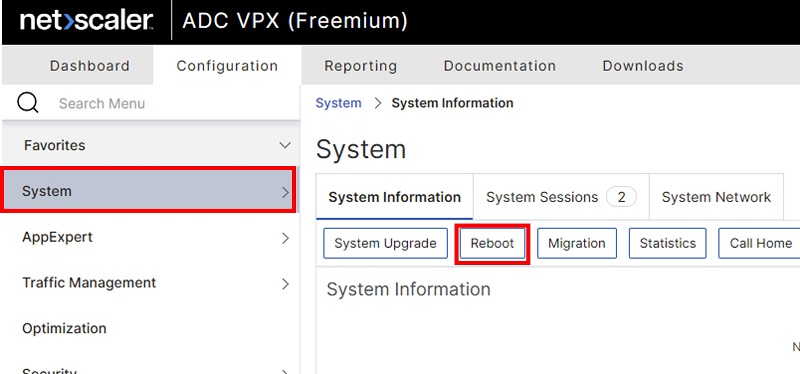Select the System Network tab
The width and height of the screenshot is (800, 374).
point(716,197)
